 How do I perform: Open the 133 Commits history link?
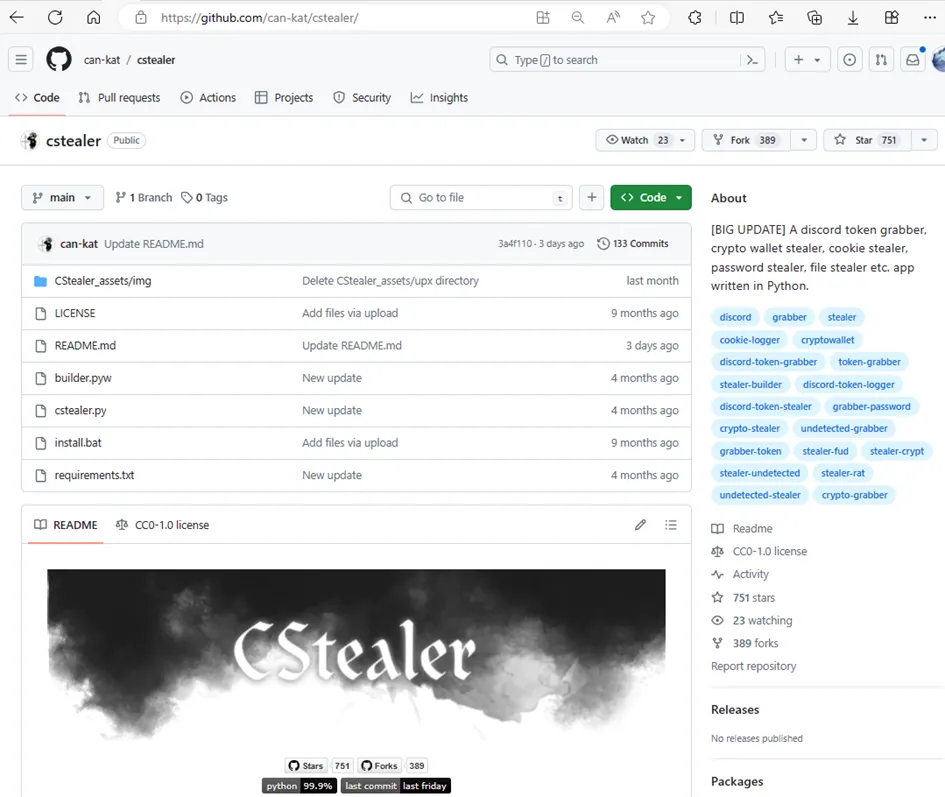(633, 244)
